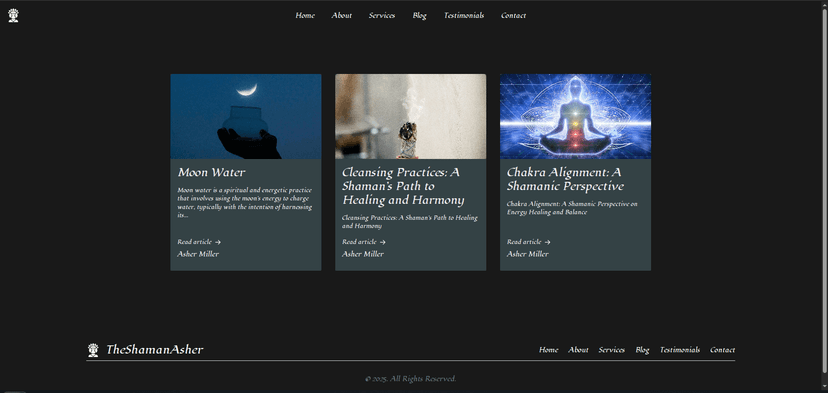Go to Contact in the top navigation

(x=513, y=15)
